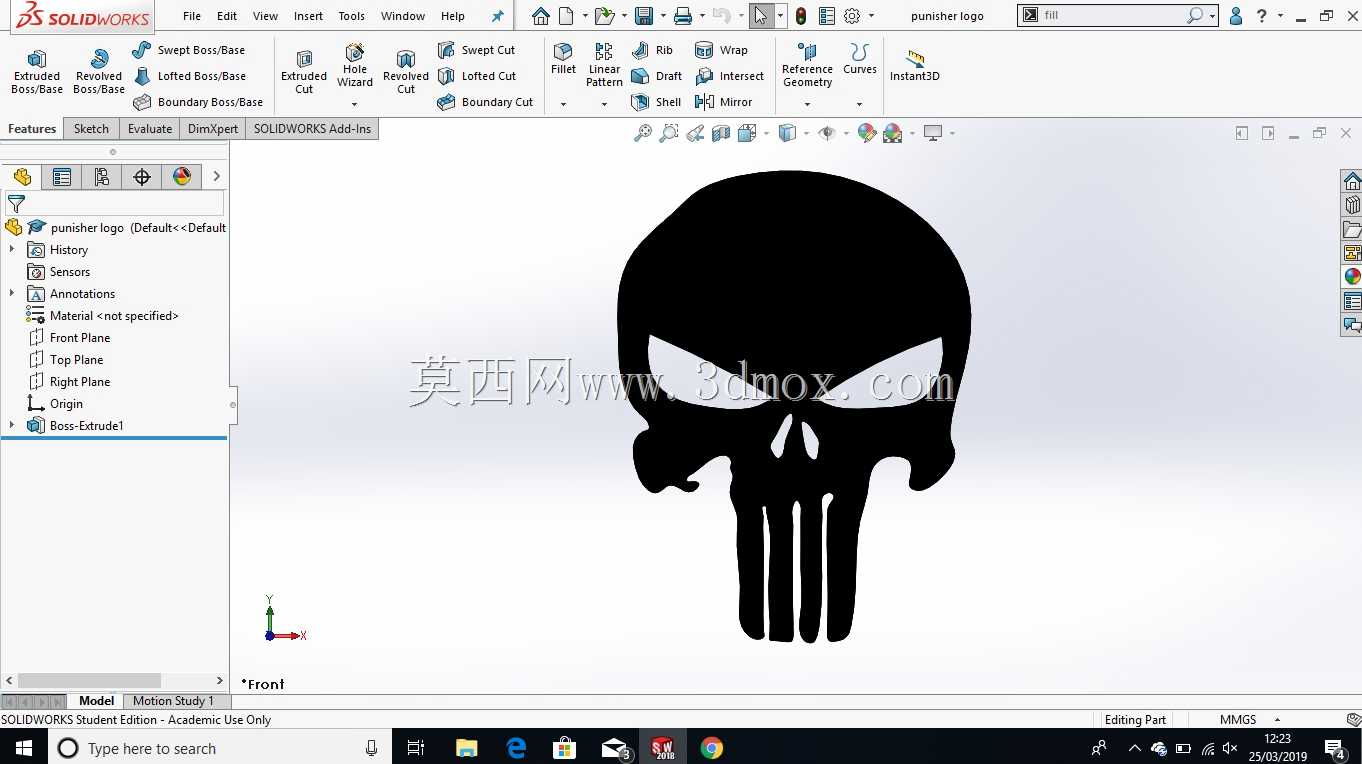Click the MMGS unit system button
Viewport: 1362px width, 764px height.
coord(1238,720)
